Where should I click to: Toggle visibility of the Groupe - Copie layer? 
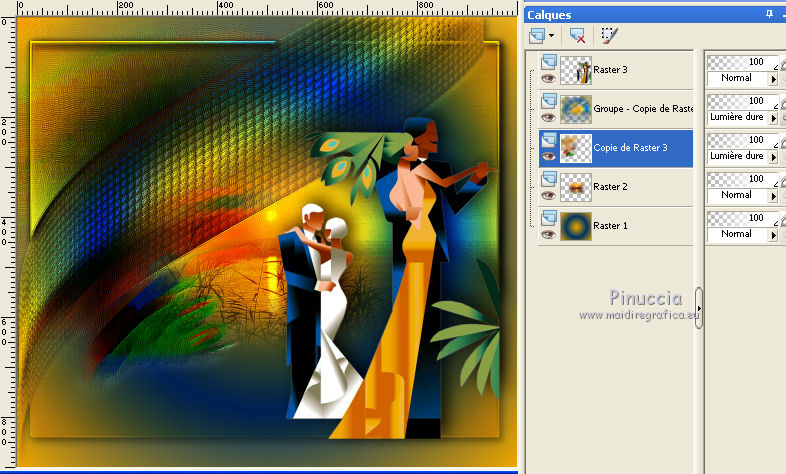548,117
